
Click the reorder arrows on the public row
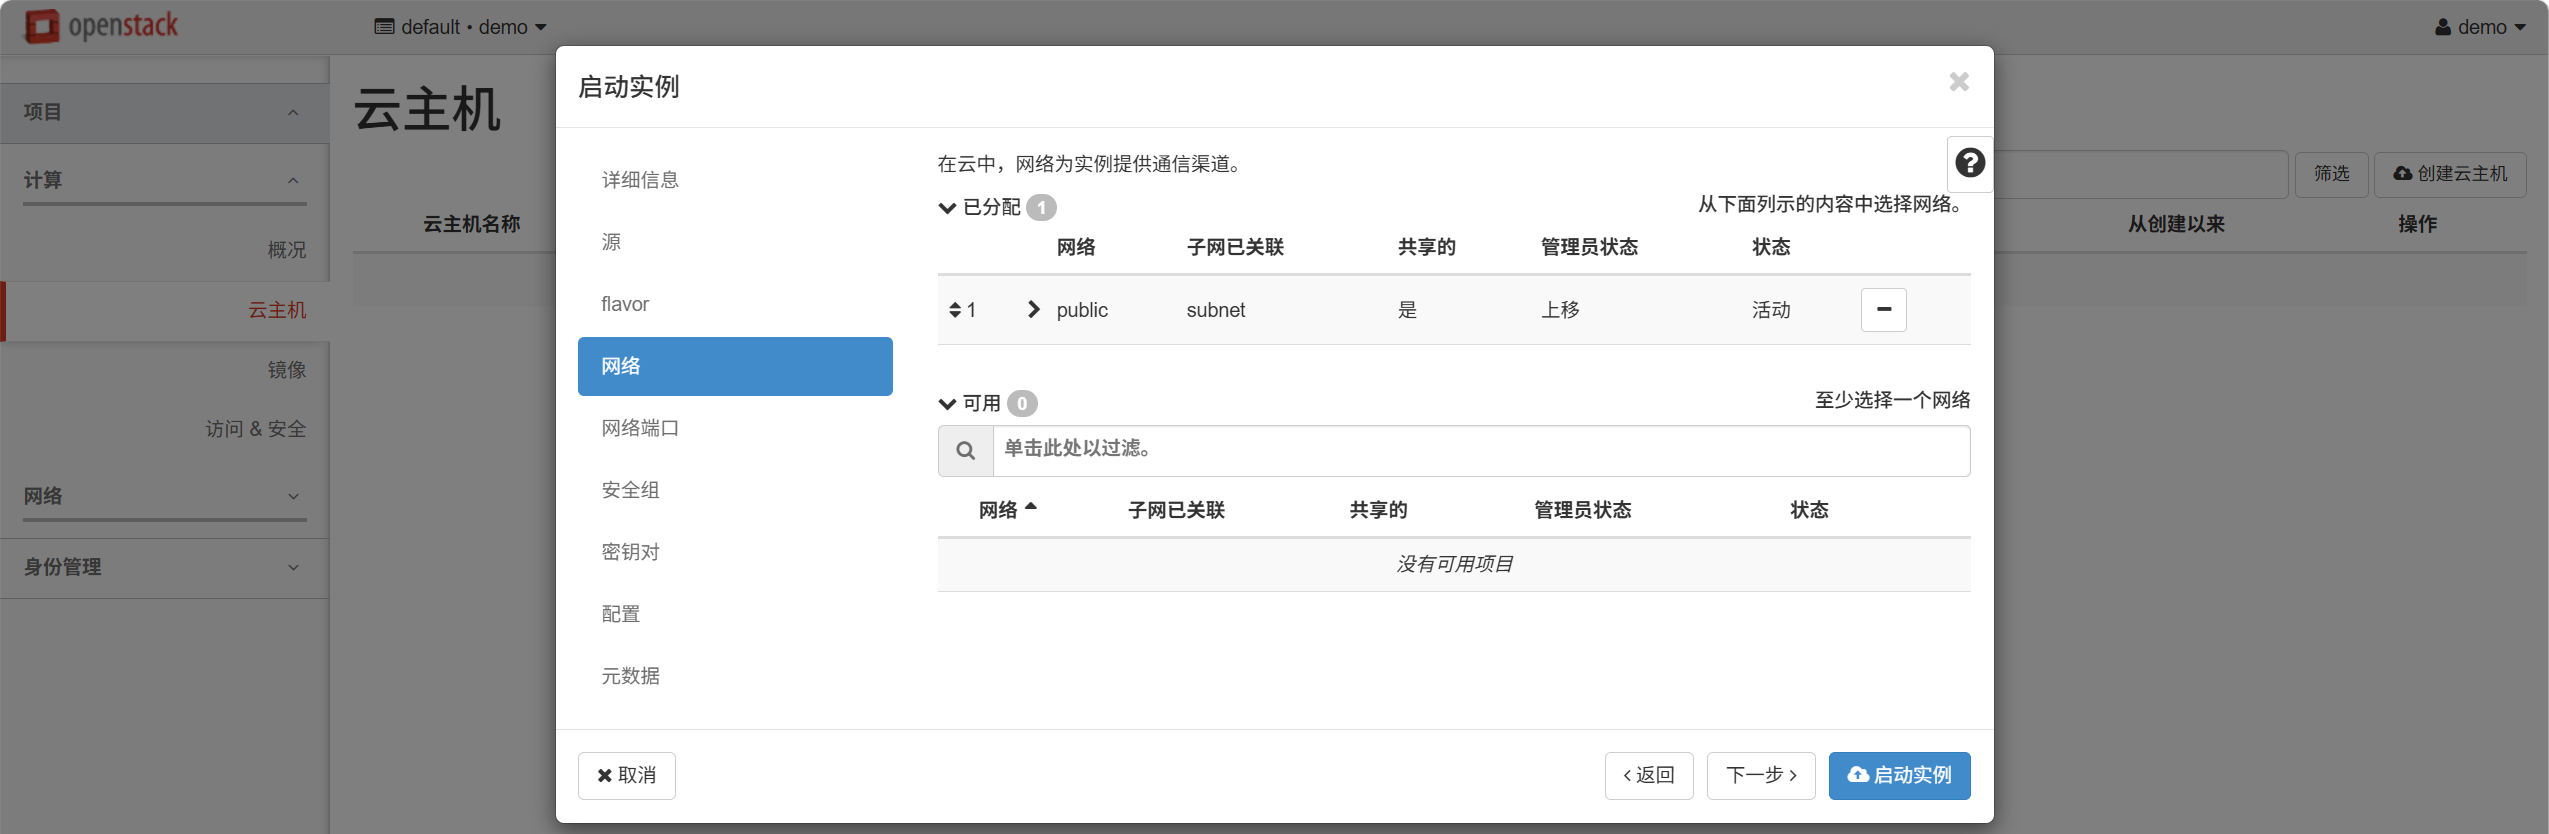[x=955, y=310]
